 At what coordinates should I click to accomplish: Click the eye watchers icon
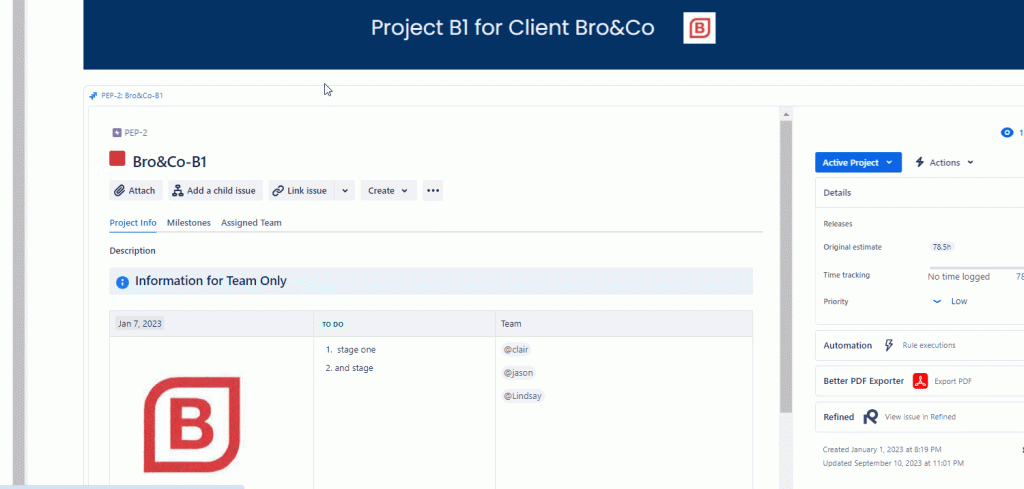click(x=1007, y=133)
